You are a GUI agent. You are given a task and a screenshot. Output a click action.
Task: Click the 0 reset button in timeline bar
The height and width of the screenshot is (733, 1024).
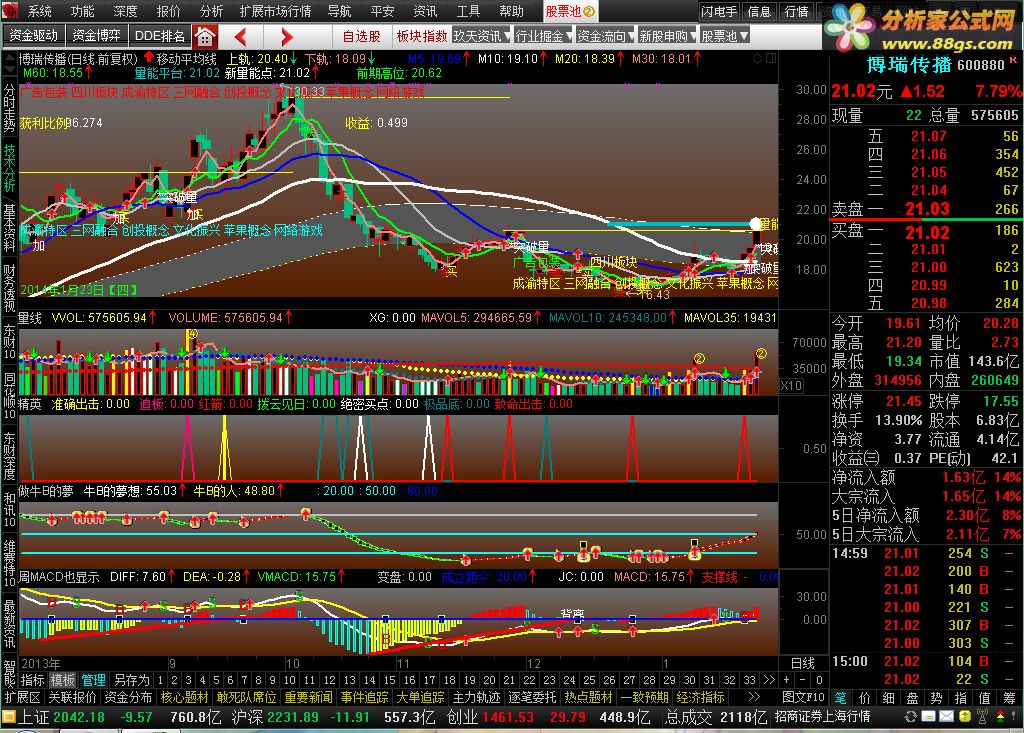820,680
